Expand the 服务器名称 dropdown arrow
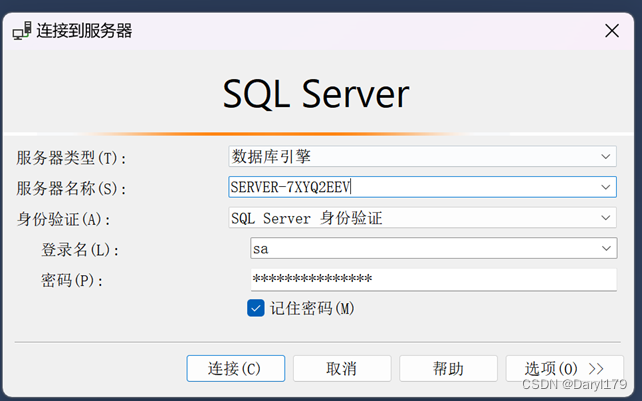 point(606,187)
